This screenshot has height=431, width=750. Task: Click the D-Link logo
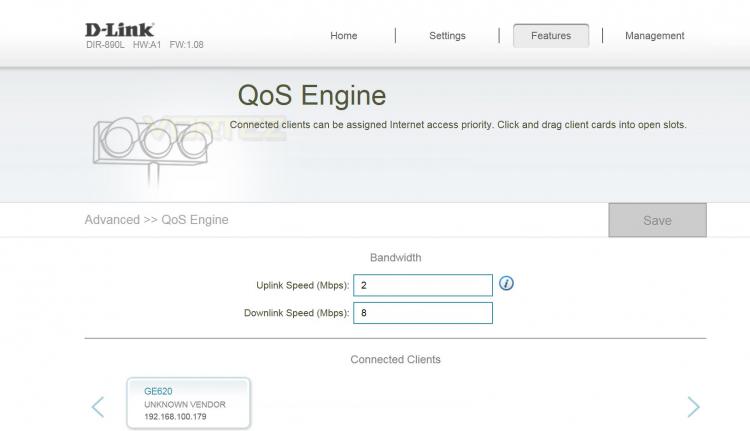tap(120, 30)
